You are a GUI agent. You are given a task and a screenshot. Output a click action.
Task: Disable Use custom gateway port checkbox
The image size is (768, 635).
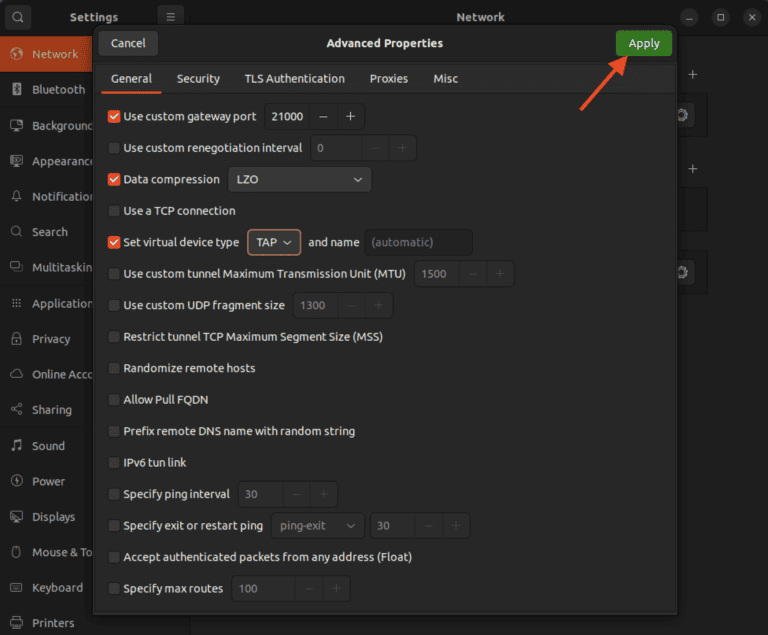(114, 117)
